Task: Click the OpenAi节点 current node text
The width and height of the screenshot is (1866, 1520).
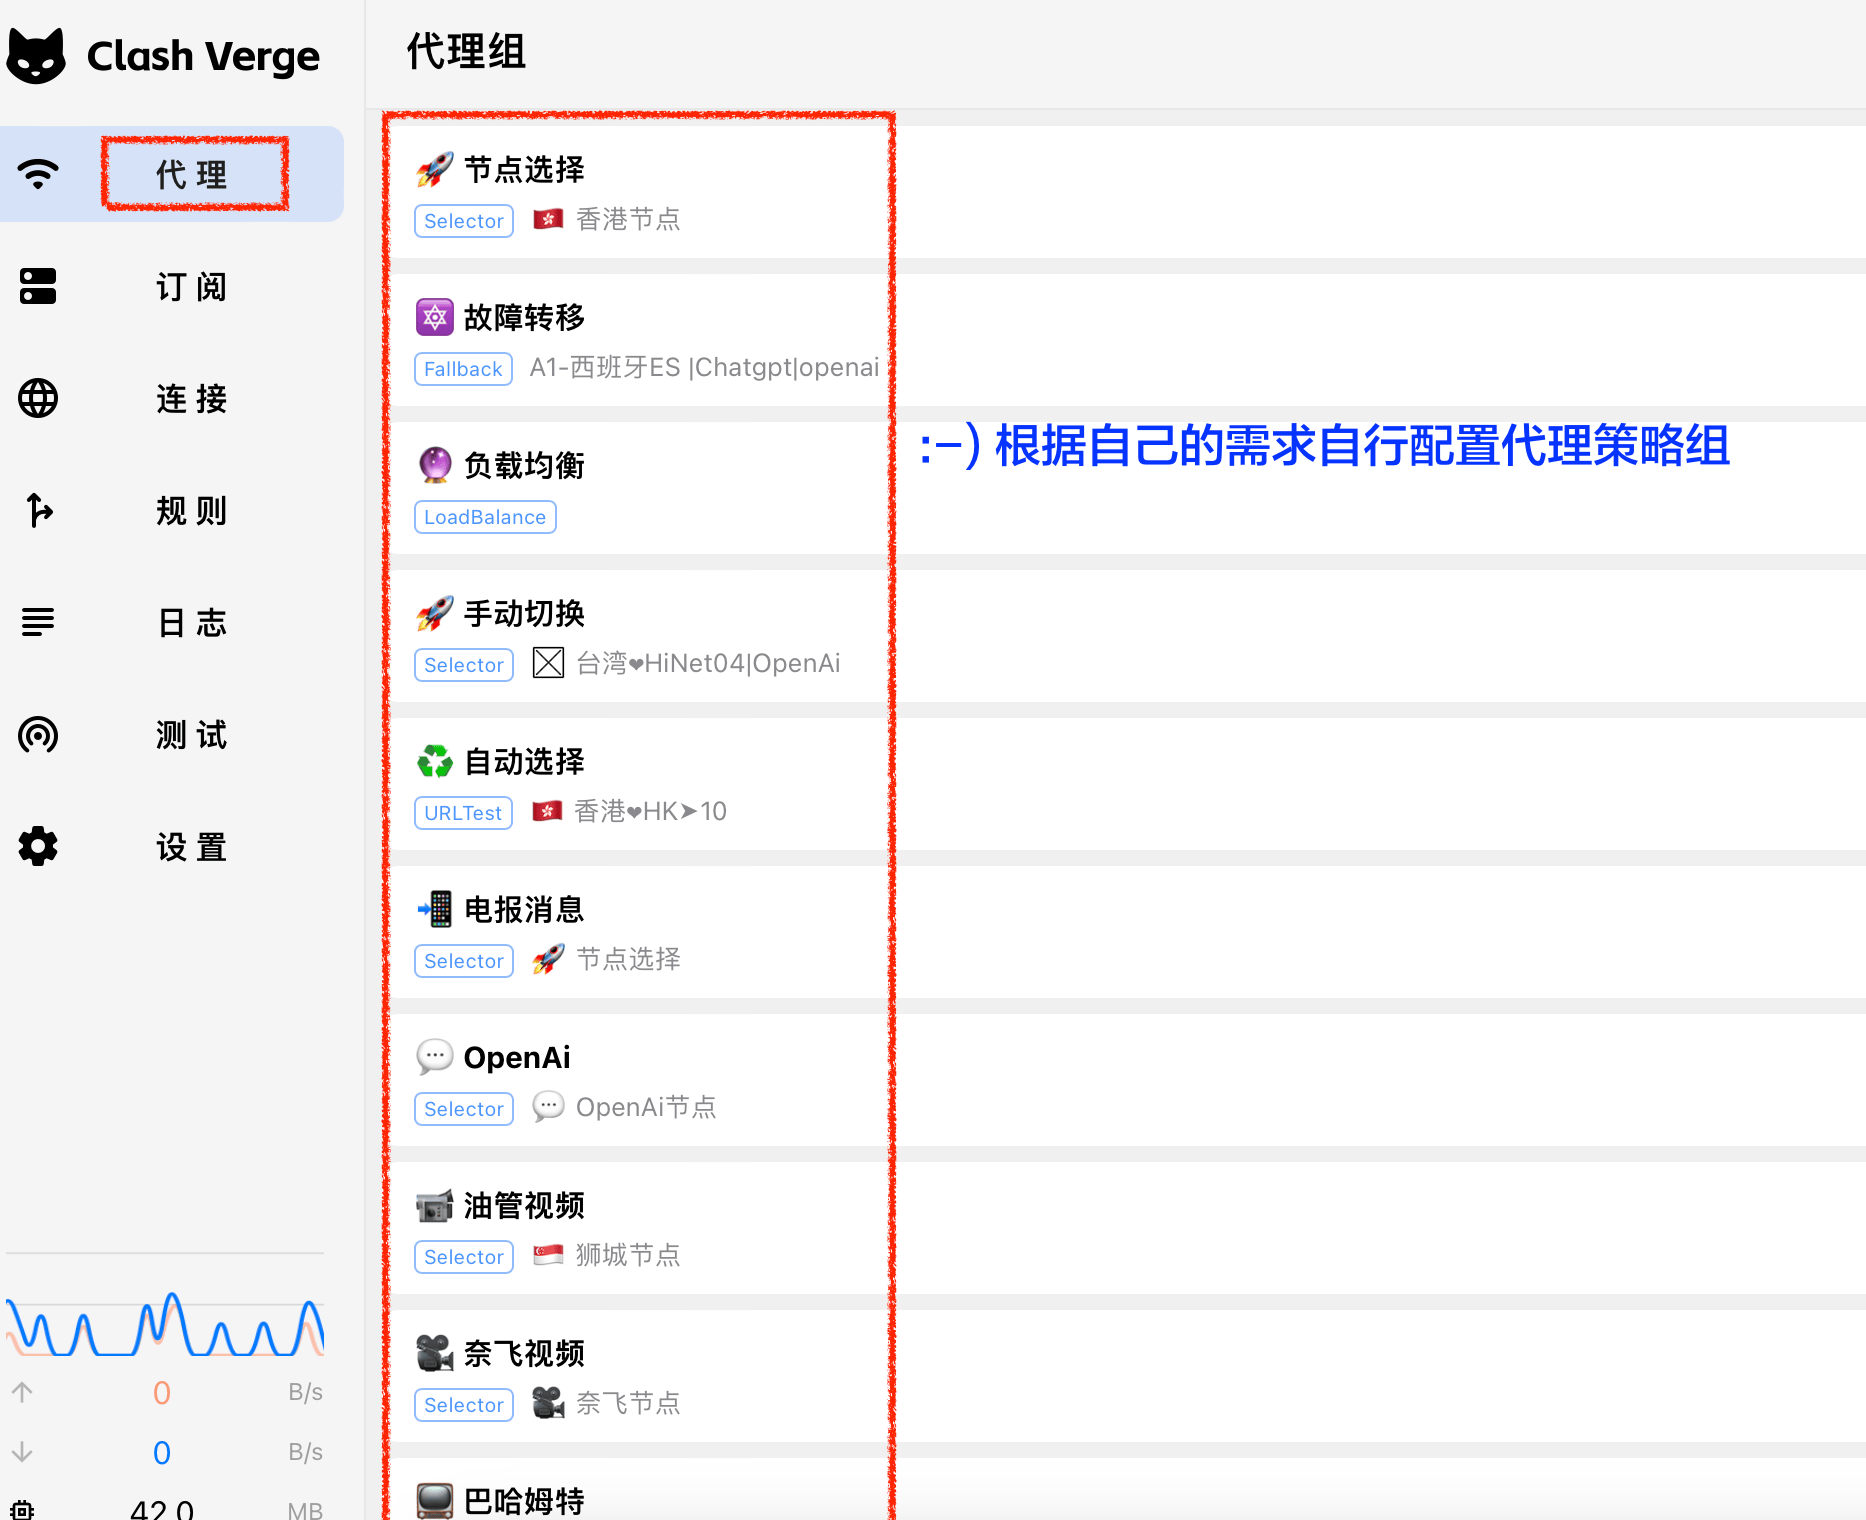Action: tap(646, 1107)
